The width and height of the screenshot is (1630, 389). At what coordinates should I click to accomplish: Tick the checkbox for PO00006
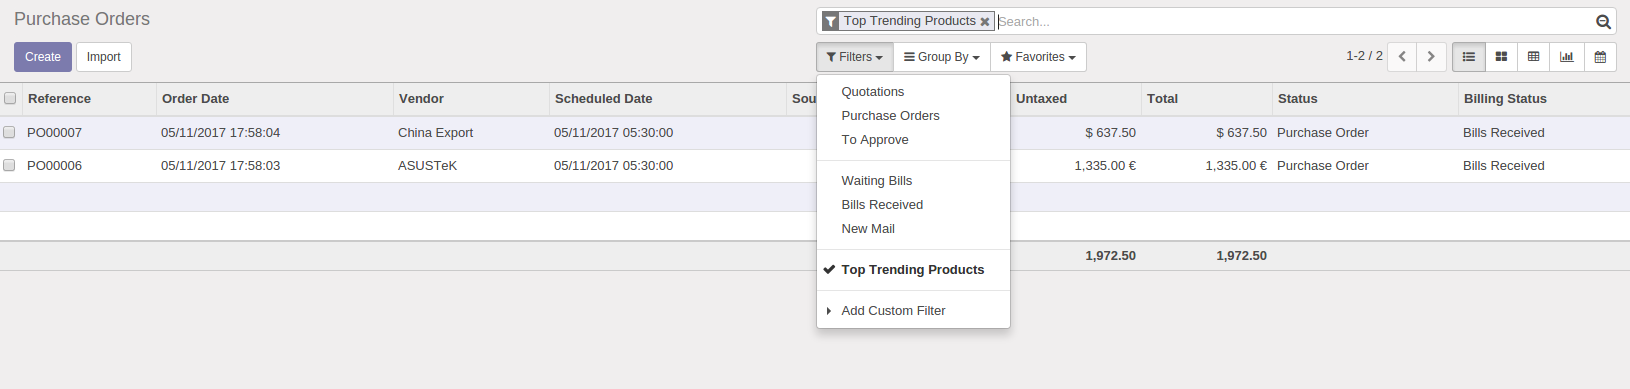click(9, 165)
